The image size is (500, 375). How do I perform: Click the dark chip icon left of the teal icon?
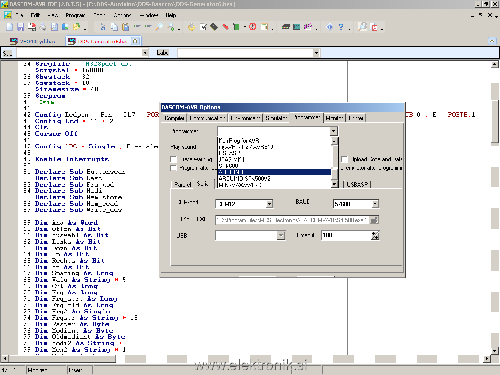[286, 27]
